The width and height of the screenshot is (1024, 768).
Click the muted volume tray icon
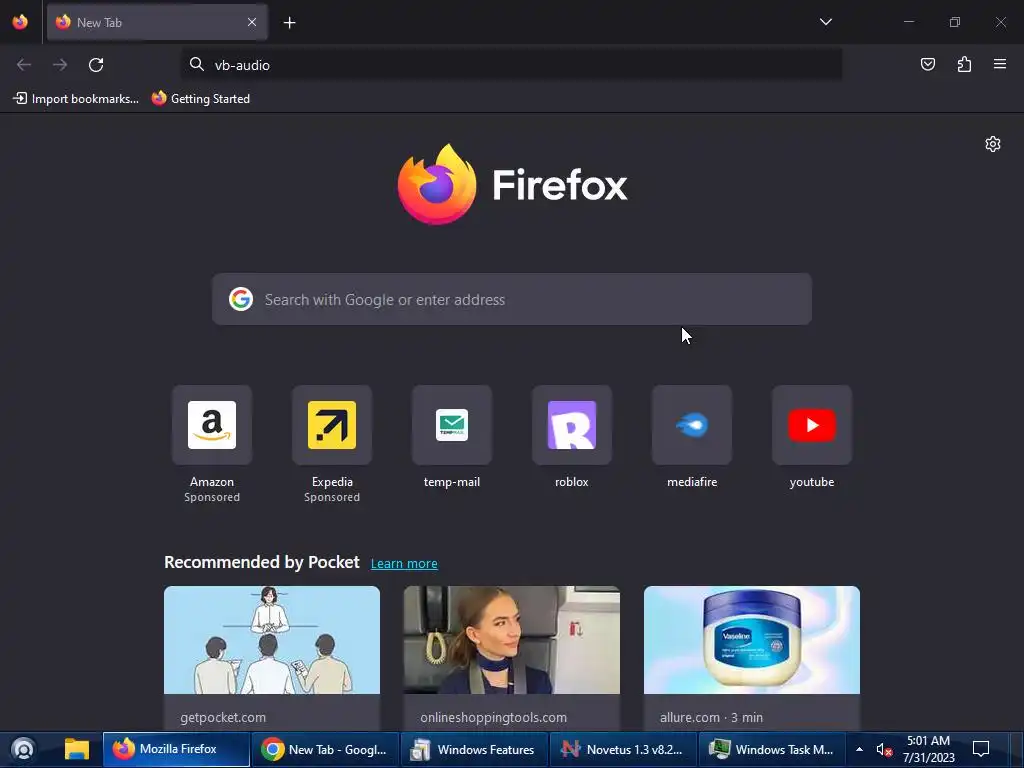point(884,750)
